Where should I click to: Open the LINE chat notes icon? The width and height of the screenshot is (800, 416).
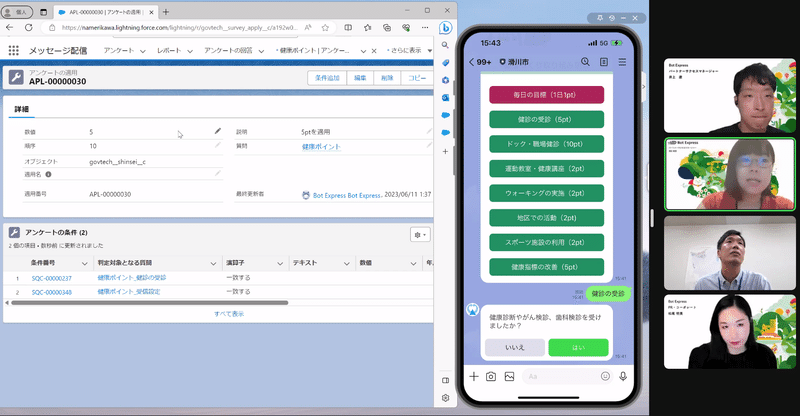click(x=604, y=62)
